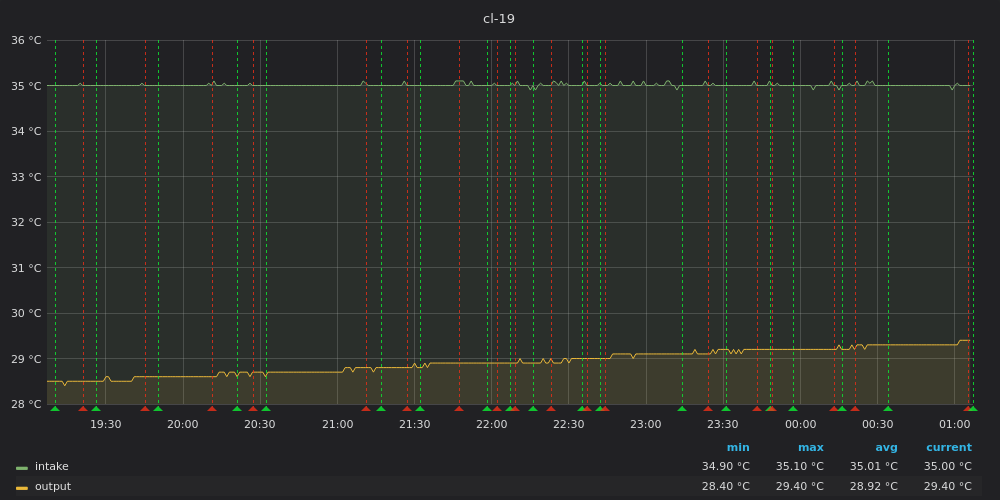Click output's 28.92 °C avg value
Image resolution: width=1000 pixels, height=500 pixels.
click(x=873, y=487)
